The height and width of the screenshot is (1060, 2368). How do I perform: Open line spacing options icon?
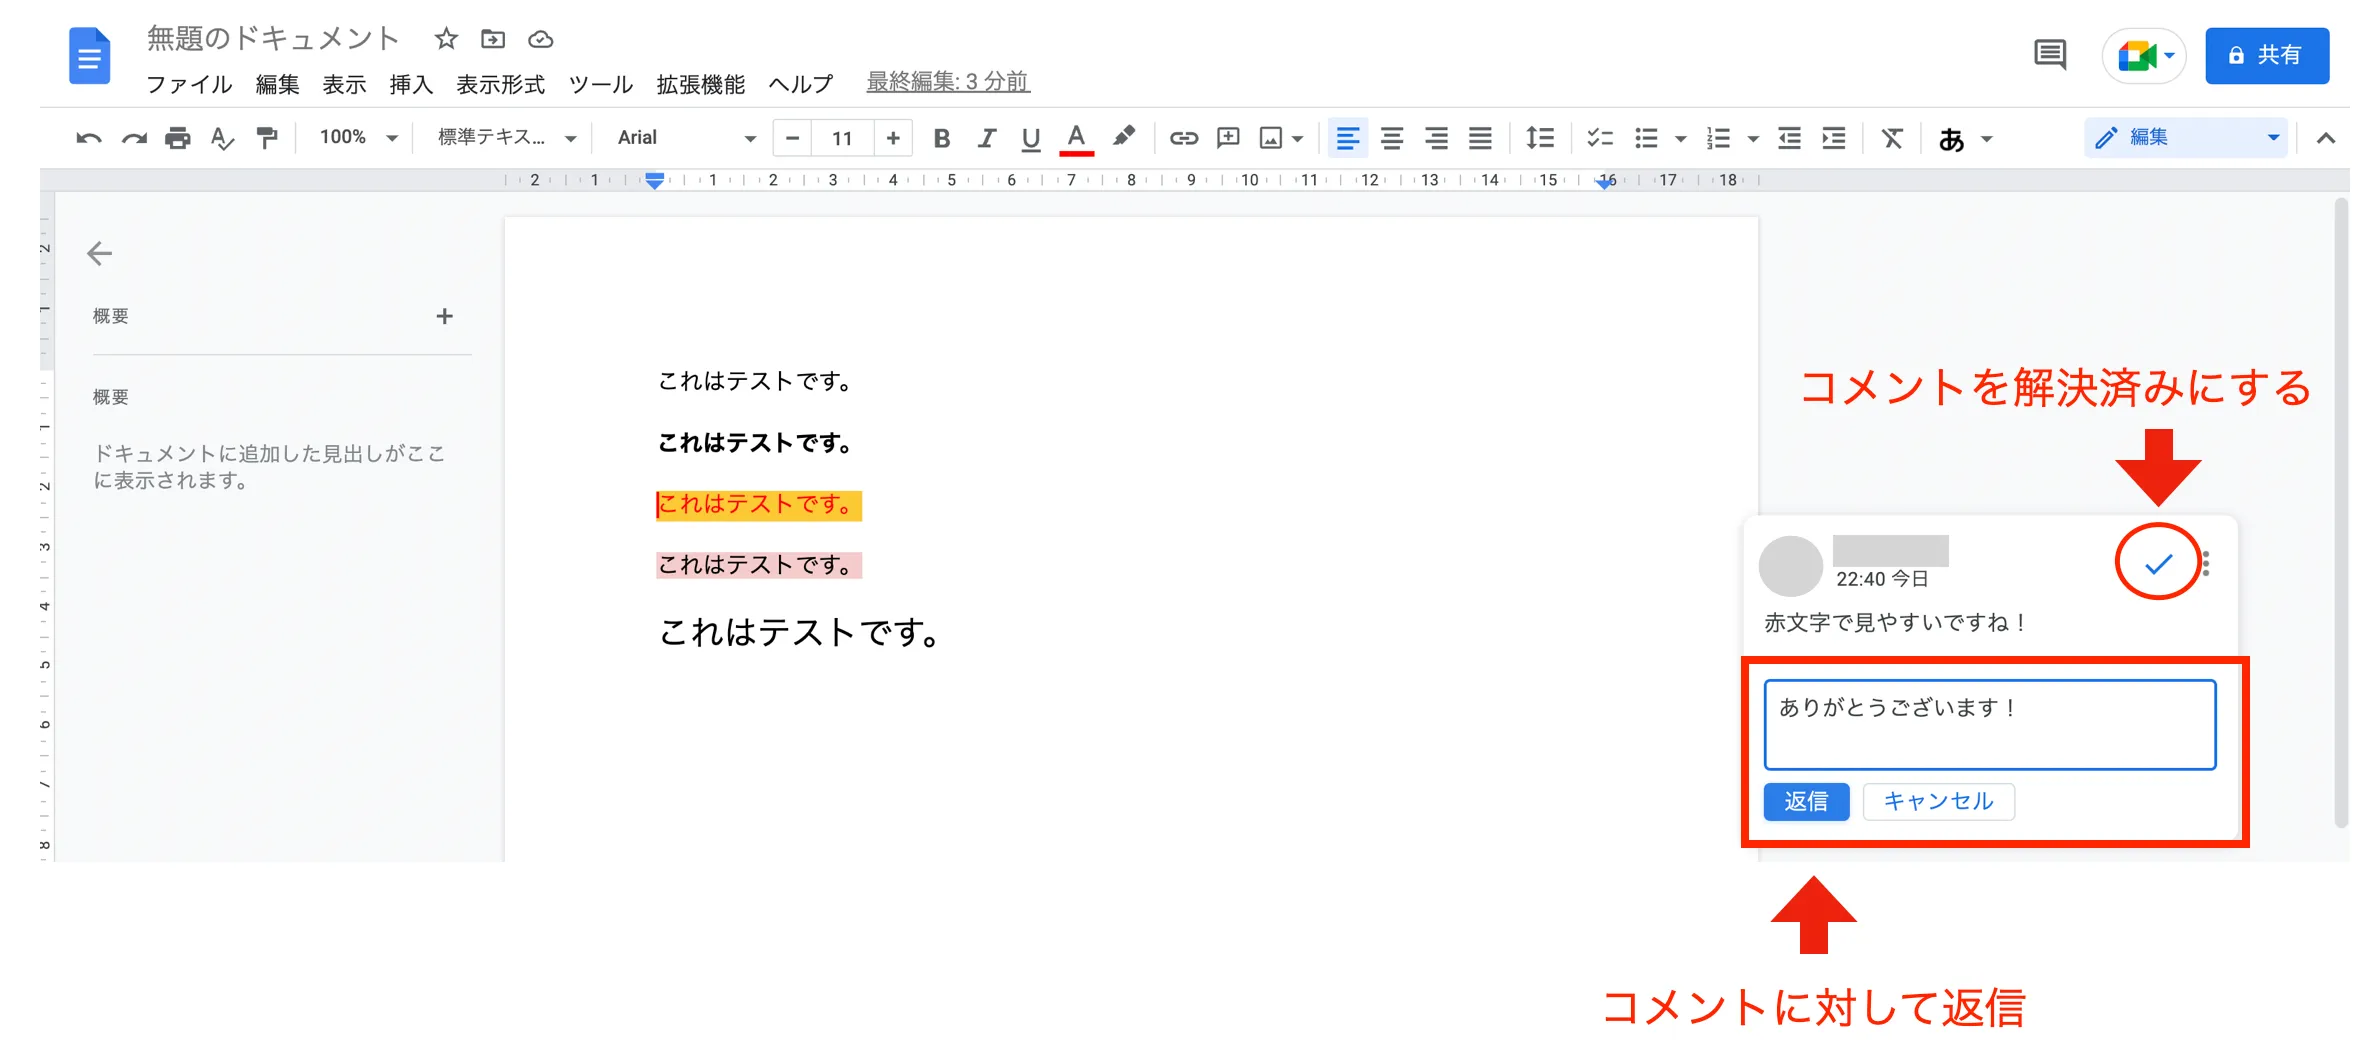click(x=1540, y=138)
